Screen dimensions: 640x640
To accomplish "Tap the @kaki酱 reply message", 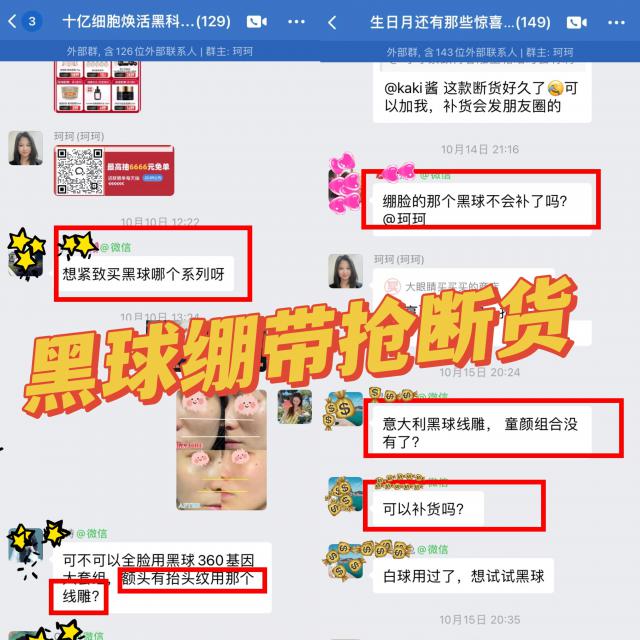I will coord(482,97).
